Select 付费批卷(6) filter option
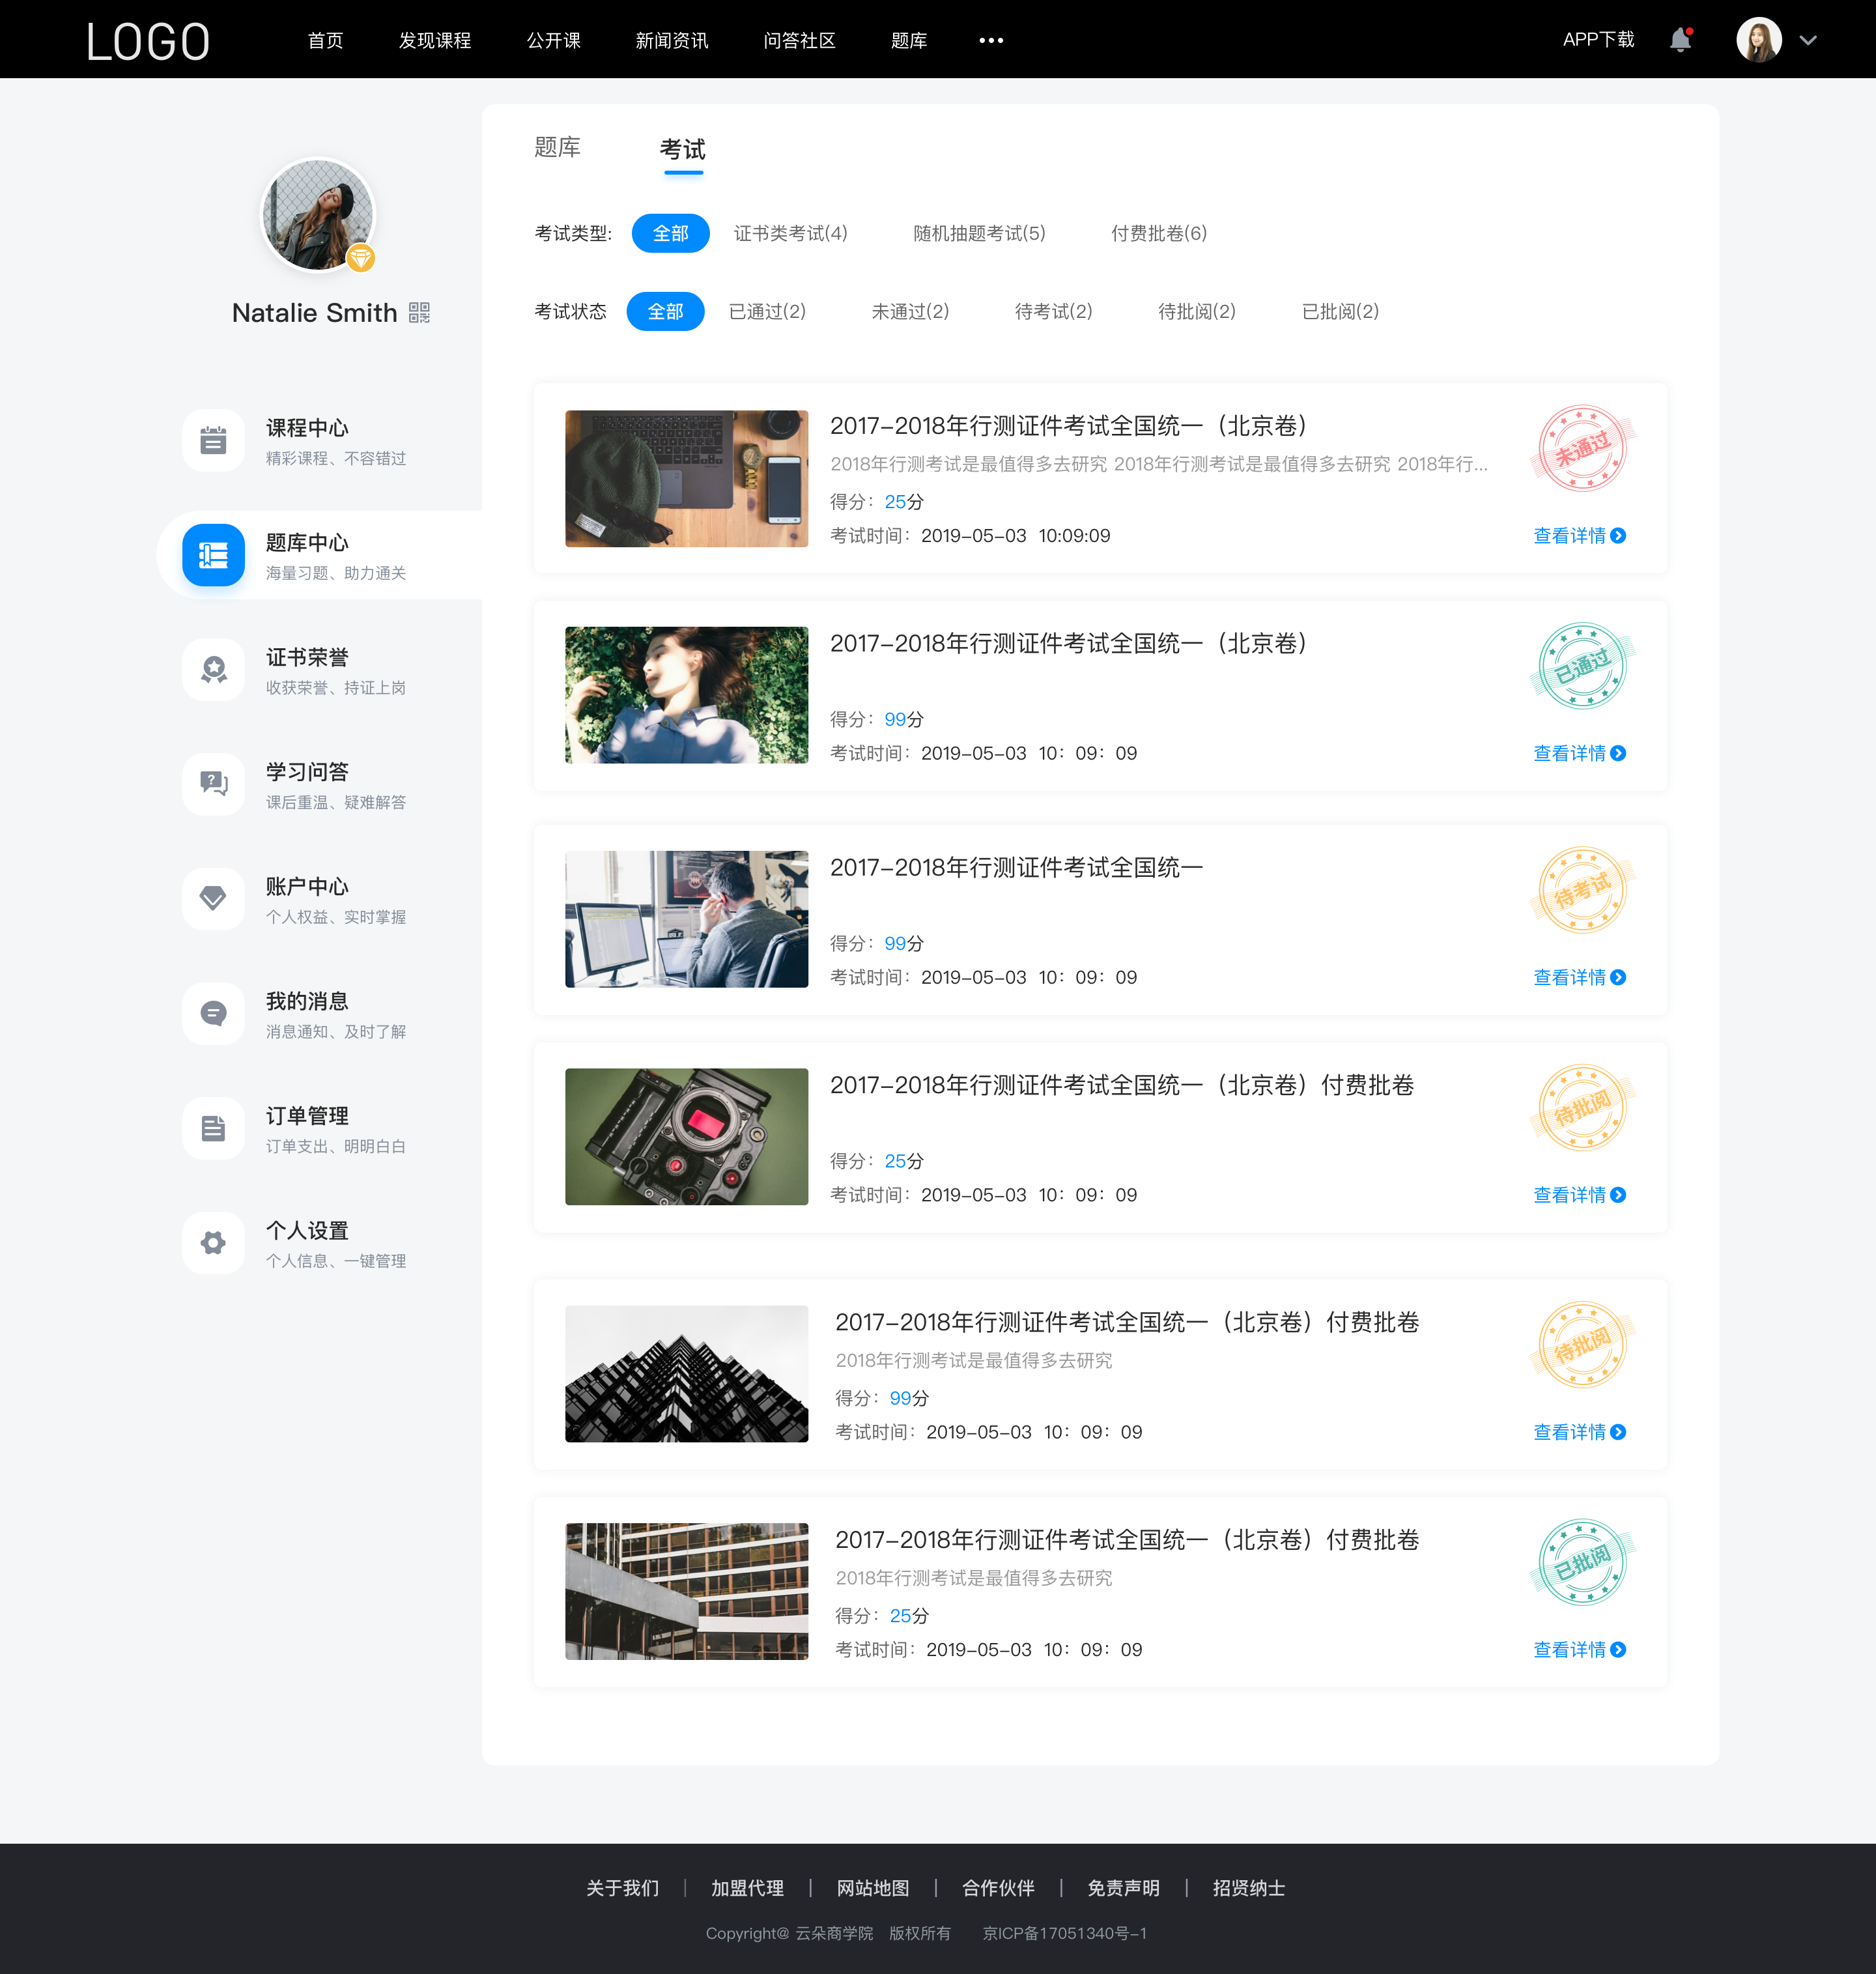 pyautogui.click(x=1158, y=233)
